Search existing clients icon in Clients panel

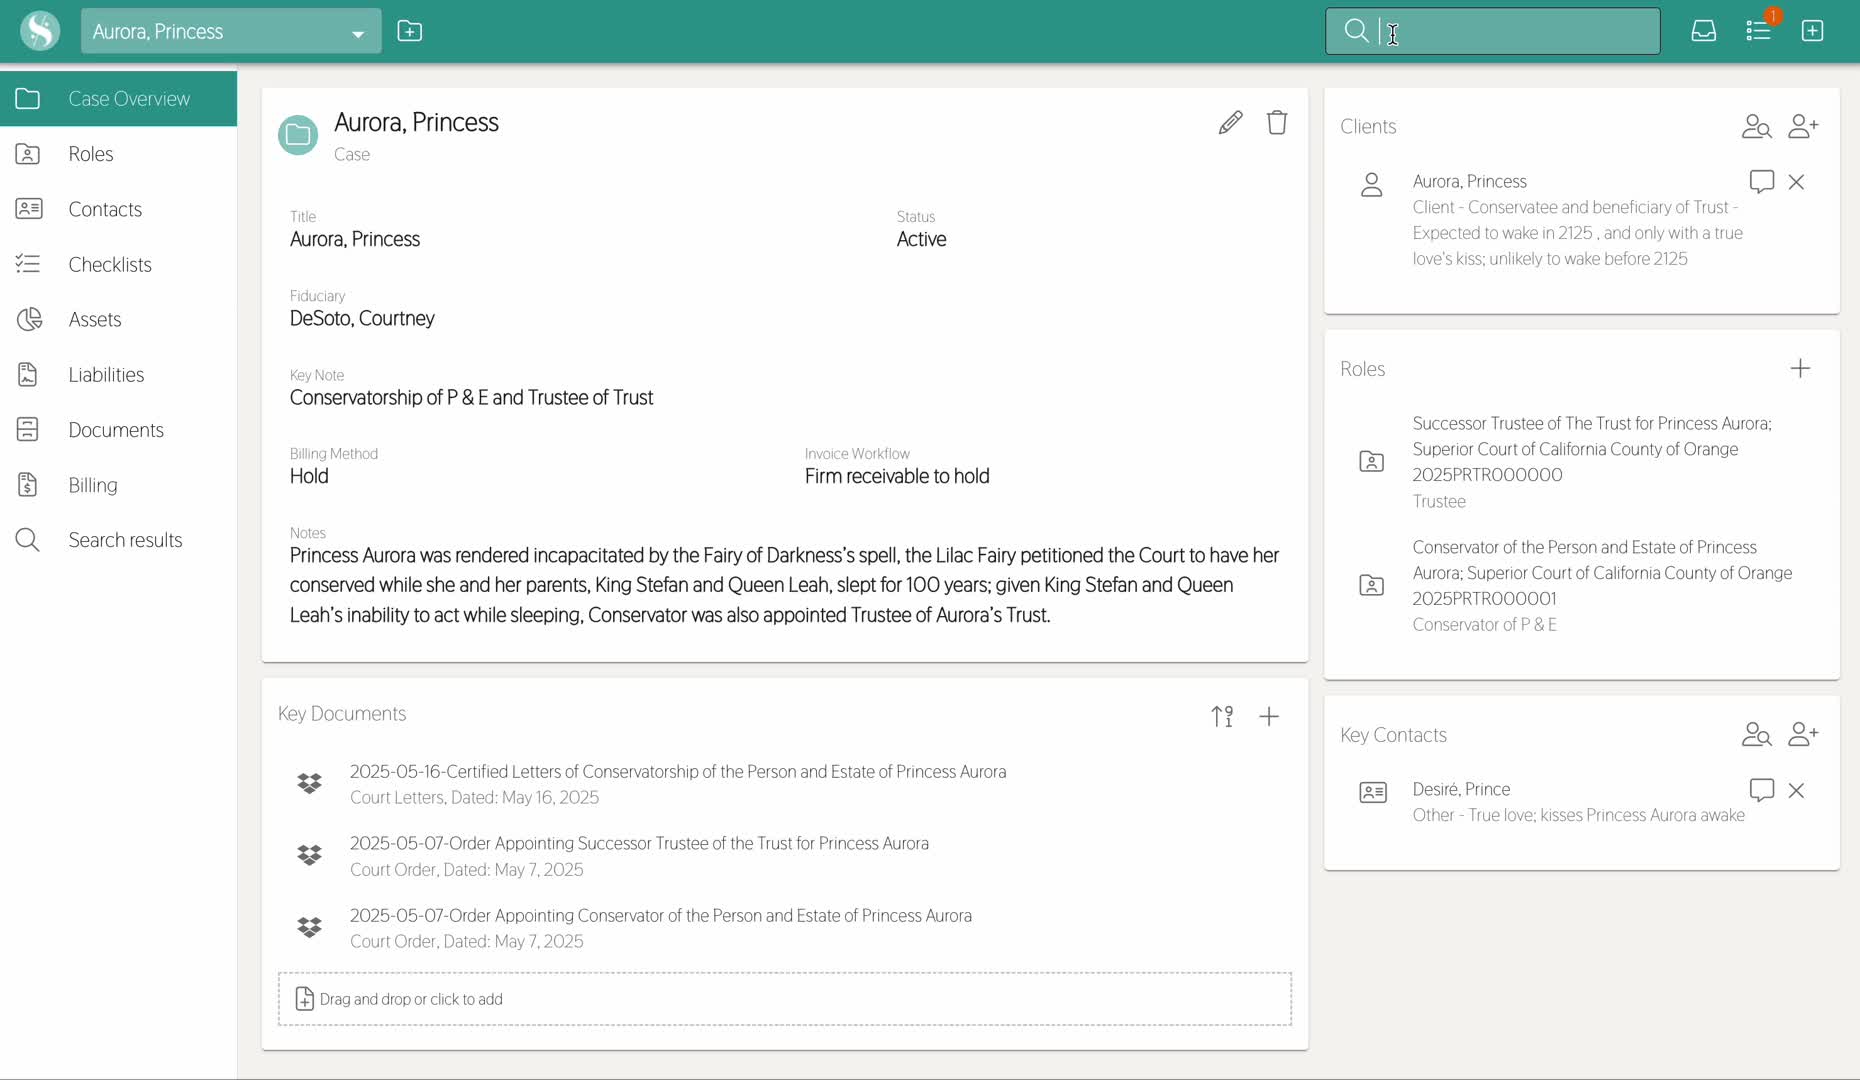(1756, 126)
